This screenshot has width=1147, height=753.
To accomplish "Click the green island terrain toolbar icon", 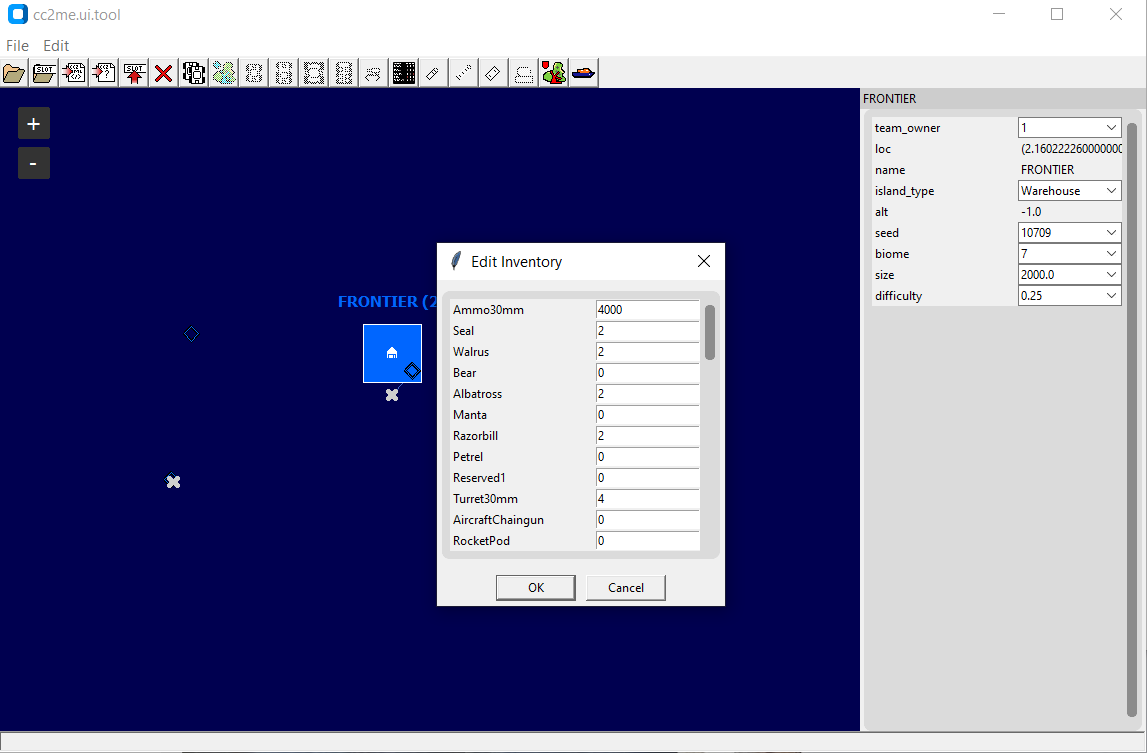I will 223,72.
